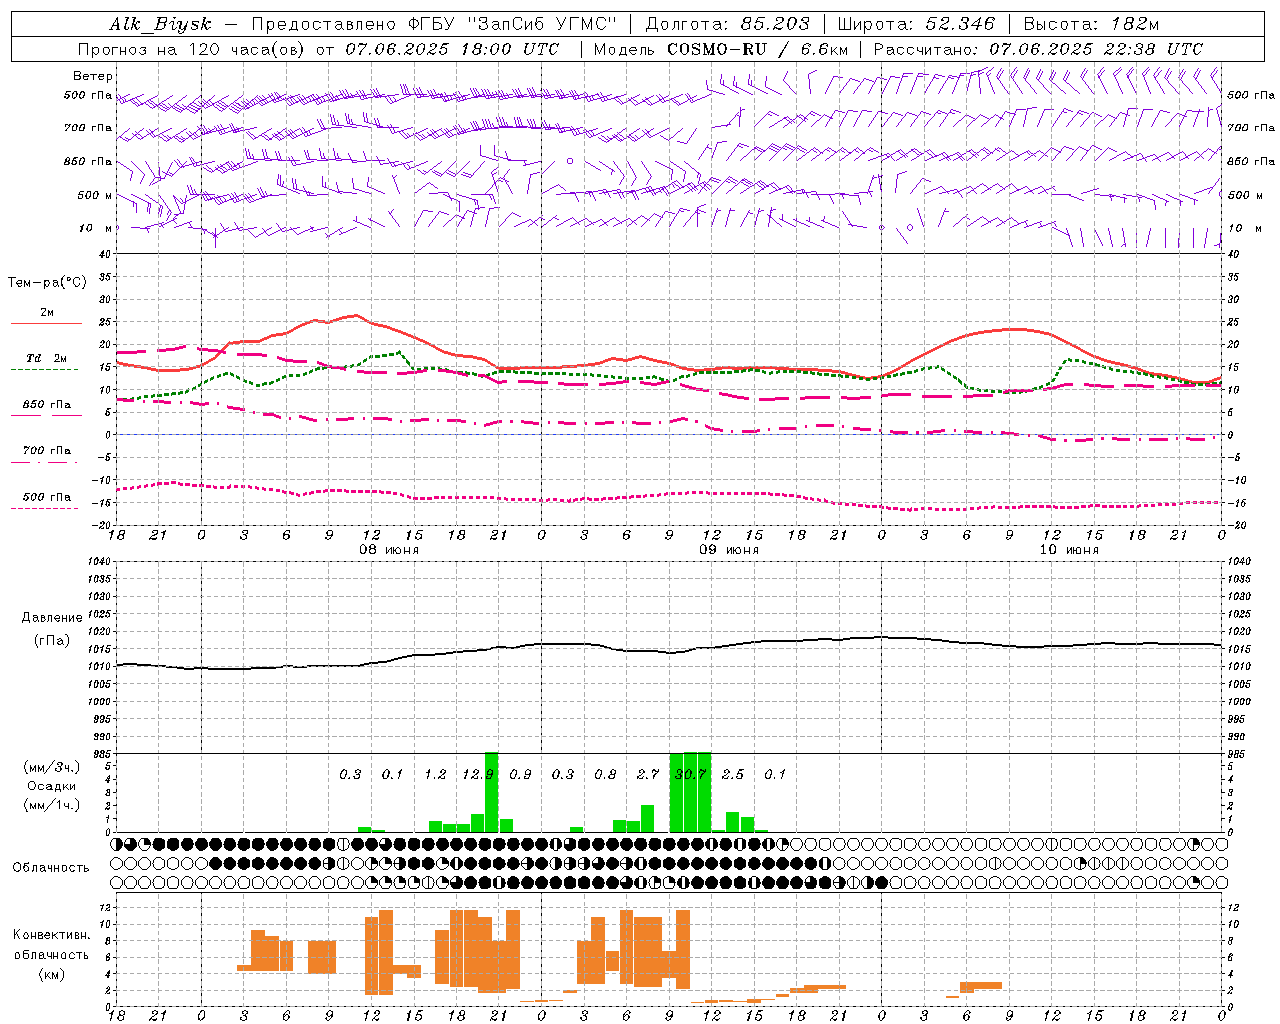1280x1024 pixels.
Task: Click the '(мм/3ч.)' unit label
Action: (52, 767)
